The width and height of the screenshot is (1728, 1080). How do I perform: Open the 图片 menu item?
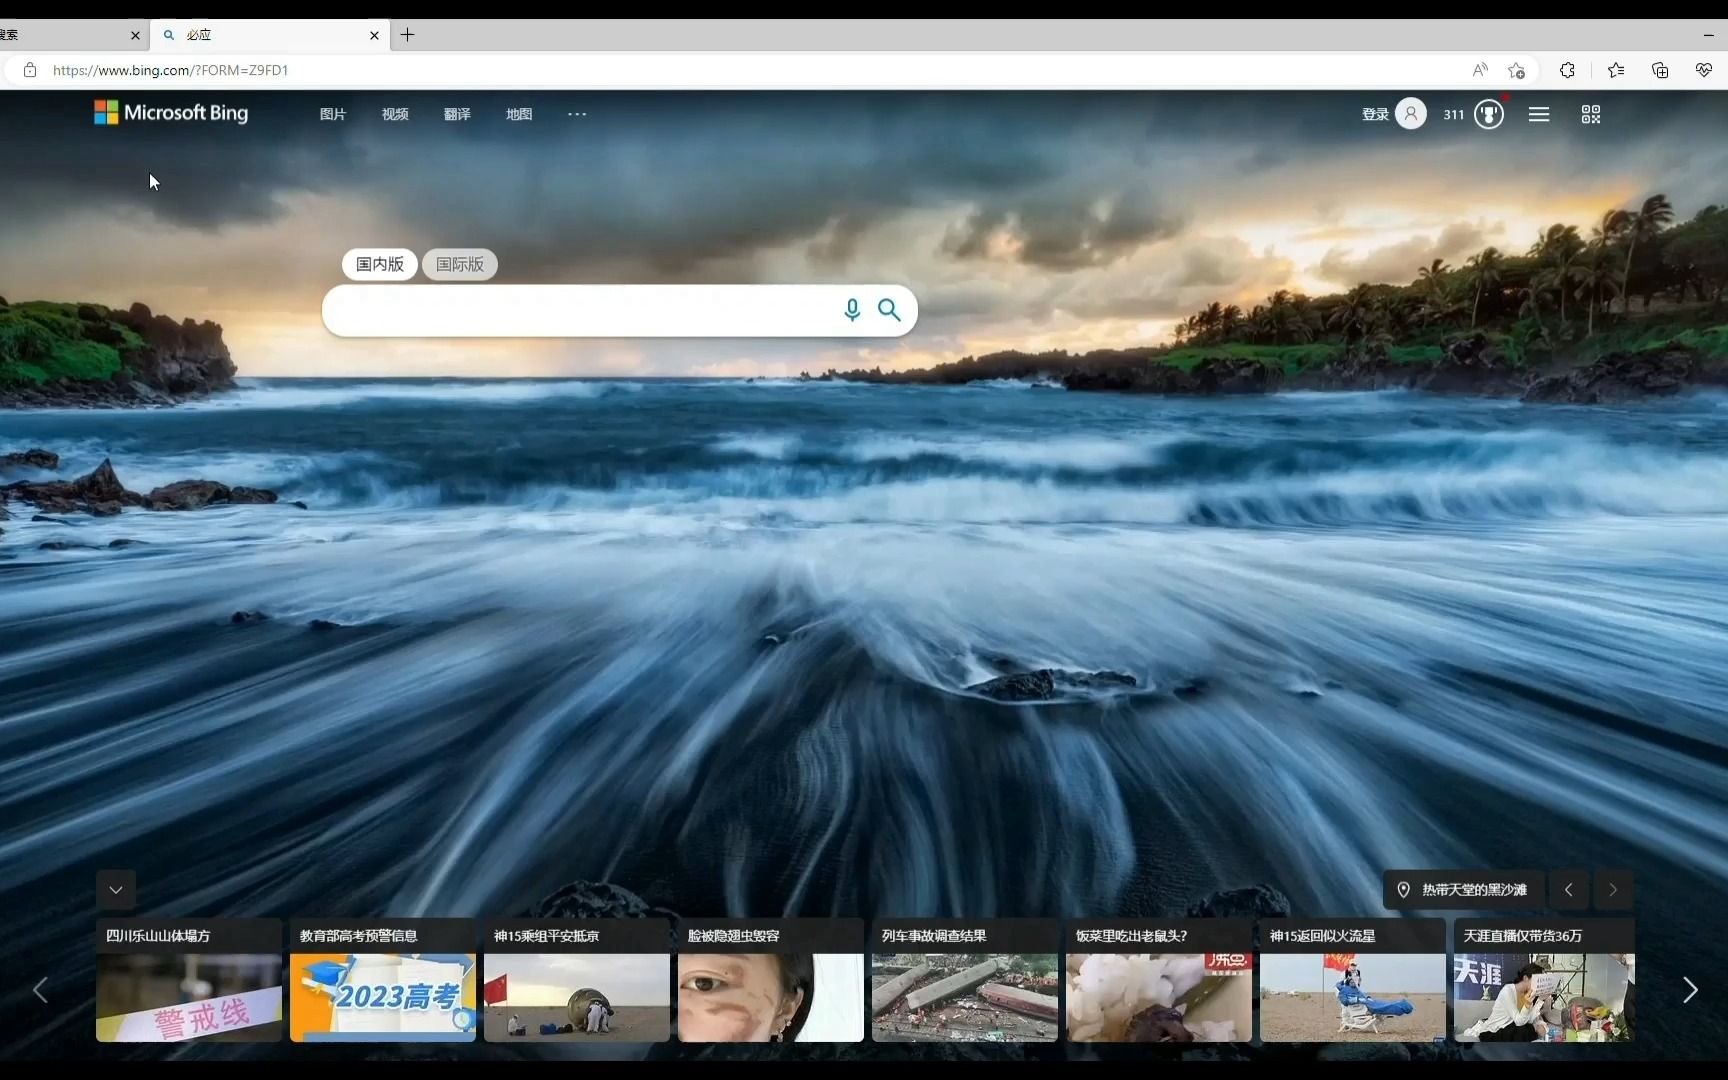coord(333,114)
